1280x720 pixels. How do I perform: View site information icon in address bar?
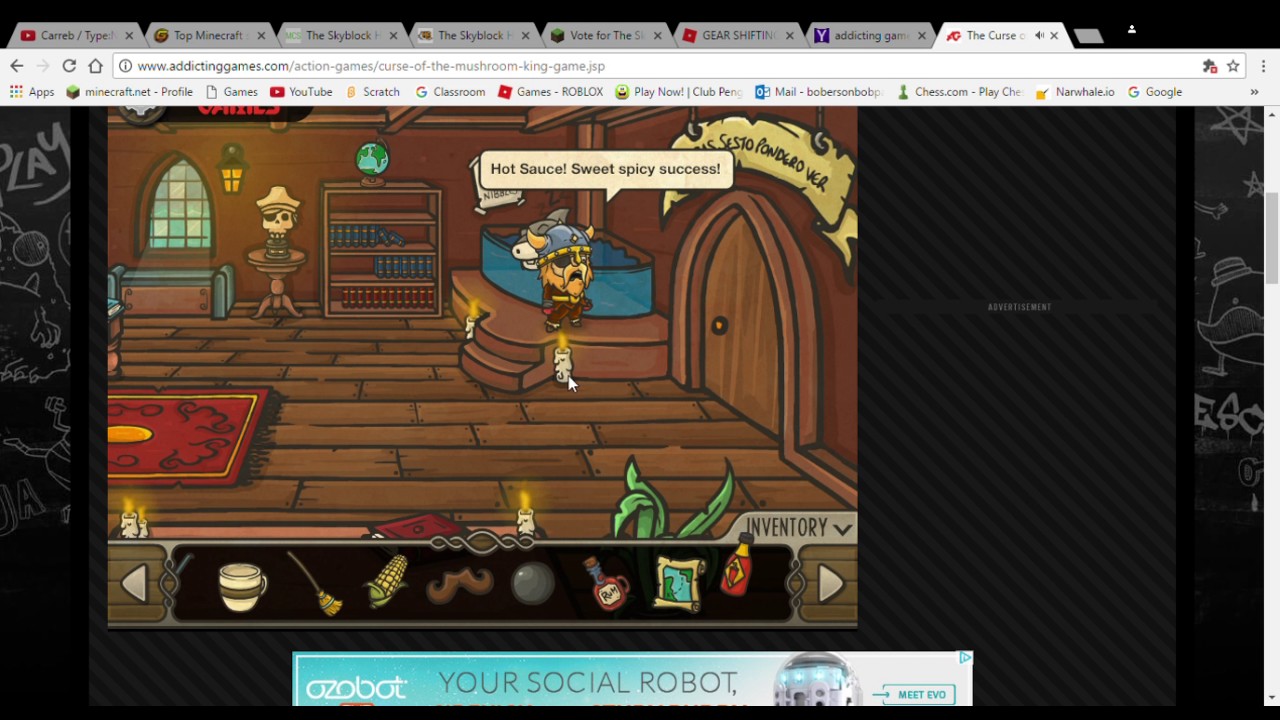[125, 66]
